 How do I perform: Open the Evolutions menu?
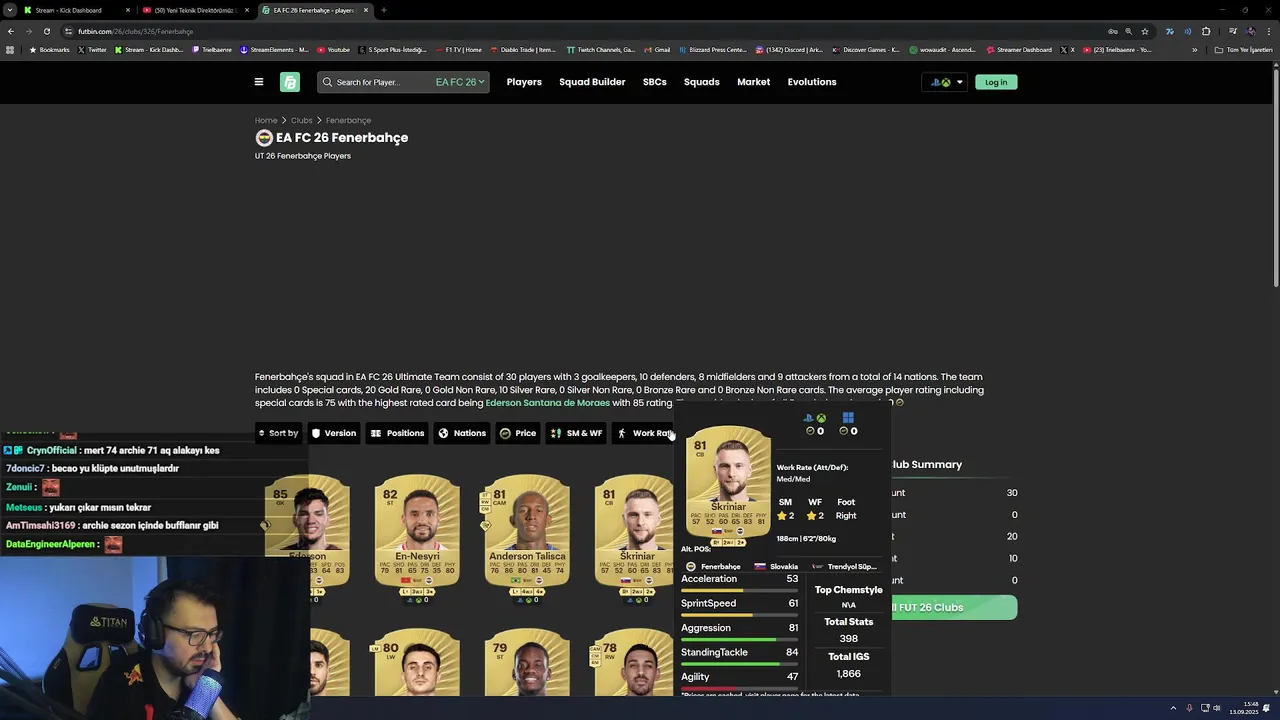(812, 82)
